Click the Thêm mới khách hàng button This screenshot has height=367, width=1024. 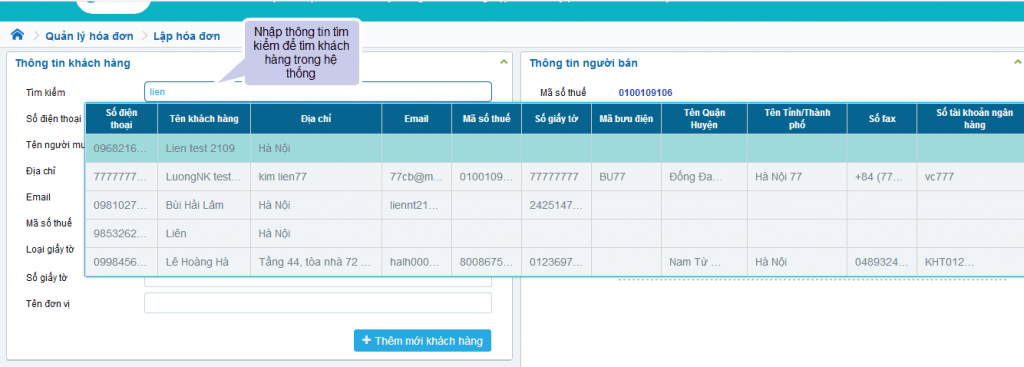423,341
